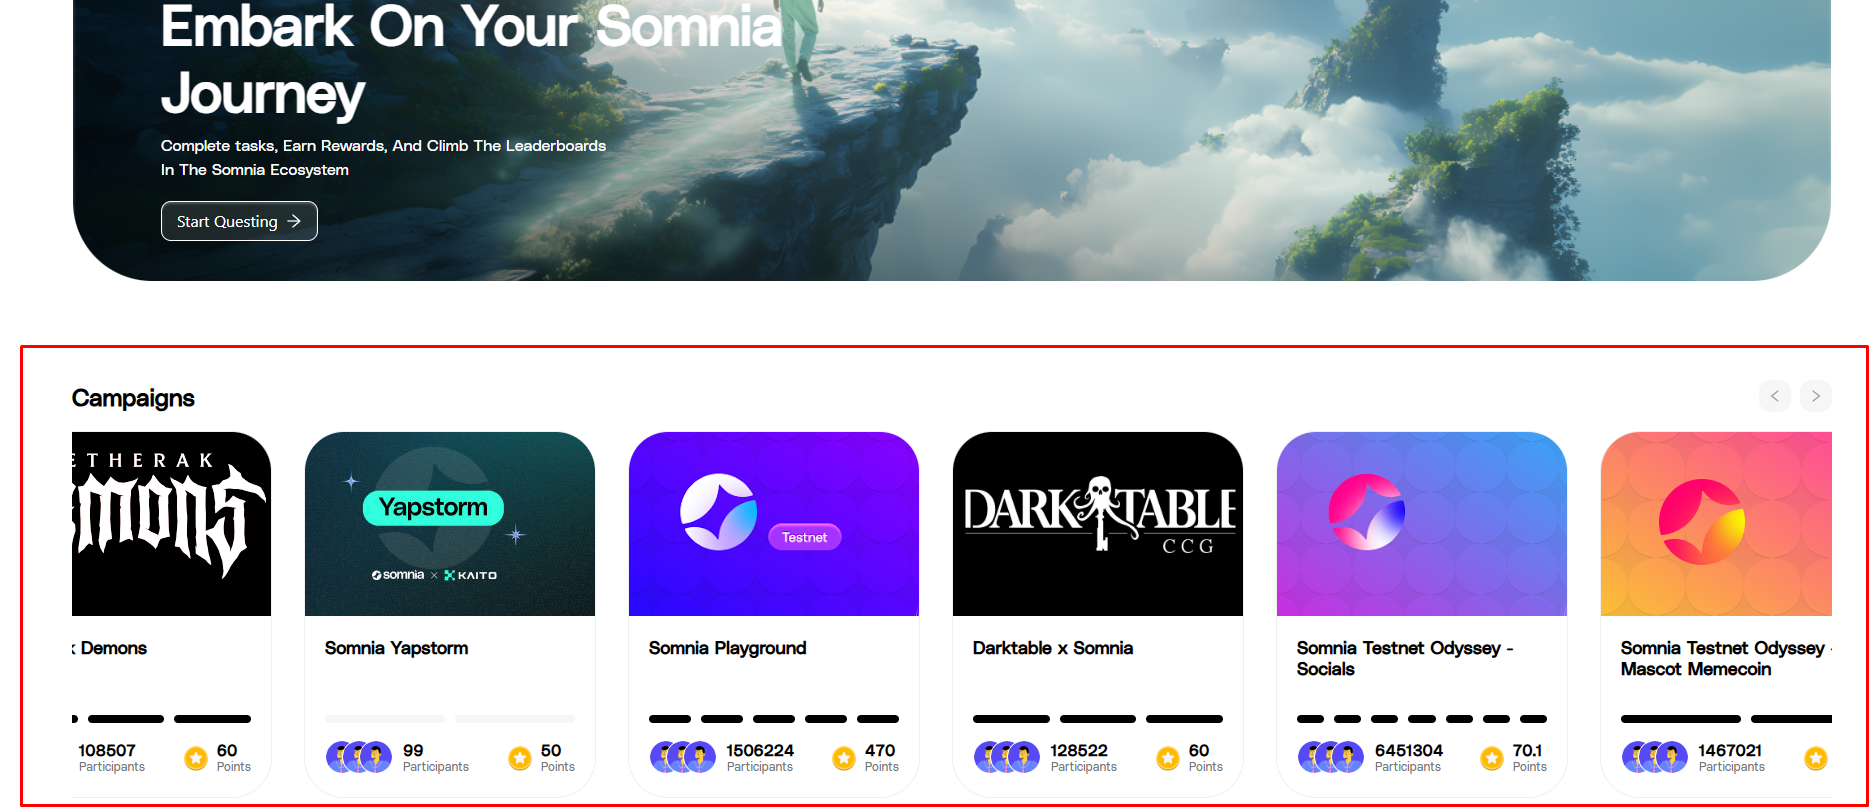Click Odyssey Socials participant avatars icon
The height and width of the screenshot is (812, 1874).
pos(1331,757)
